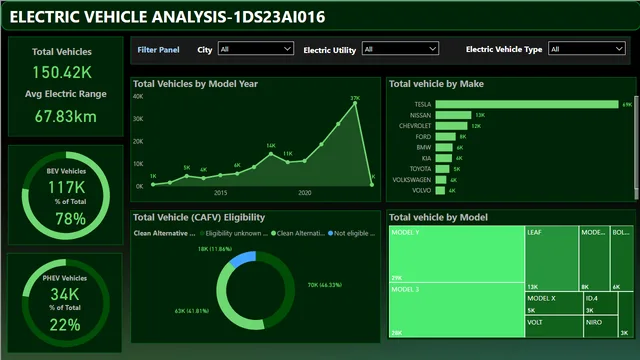Screen dimensions: 640x360
Task: Click the 2015 axis label
Action: tap(220, 193)
